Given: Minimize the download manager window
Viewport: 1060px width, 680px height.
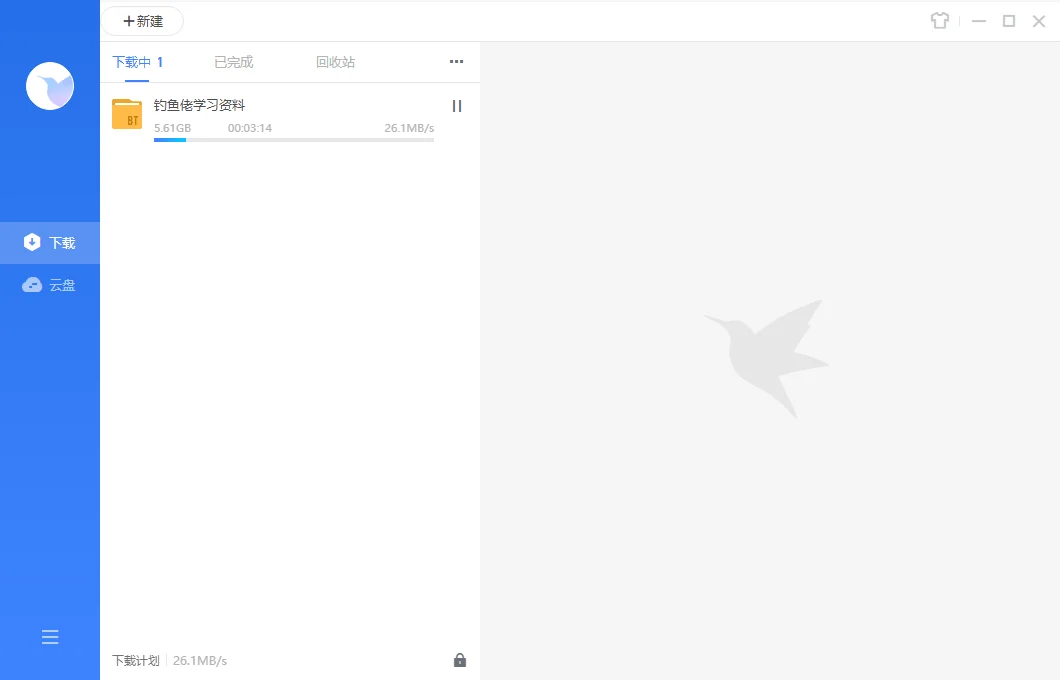Looking at the screenshot, I should [979, 21].
